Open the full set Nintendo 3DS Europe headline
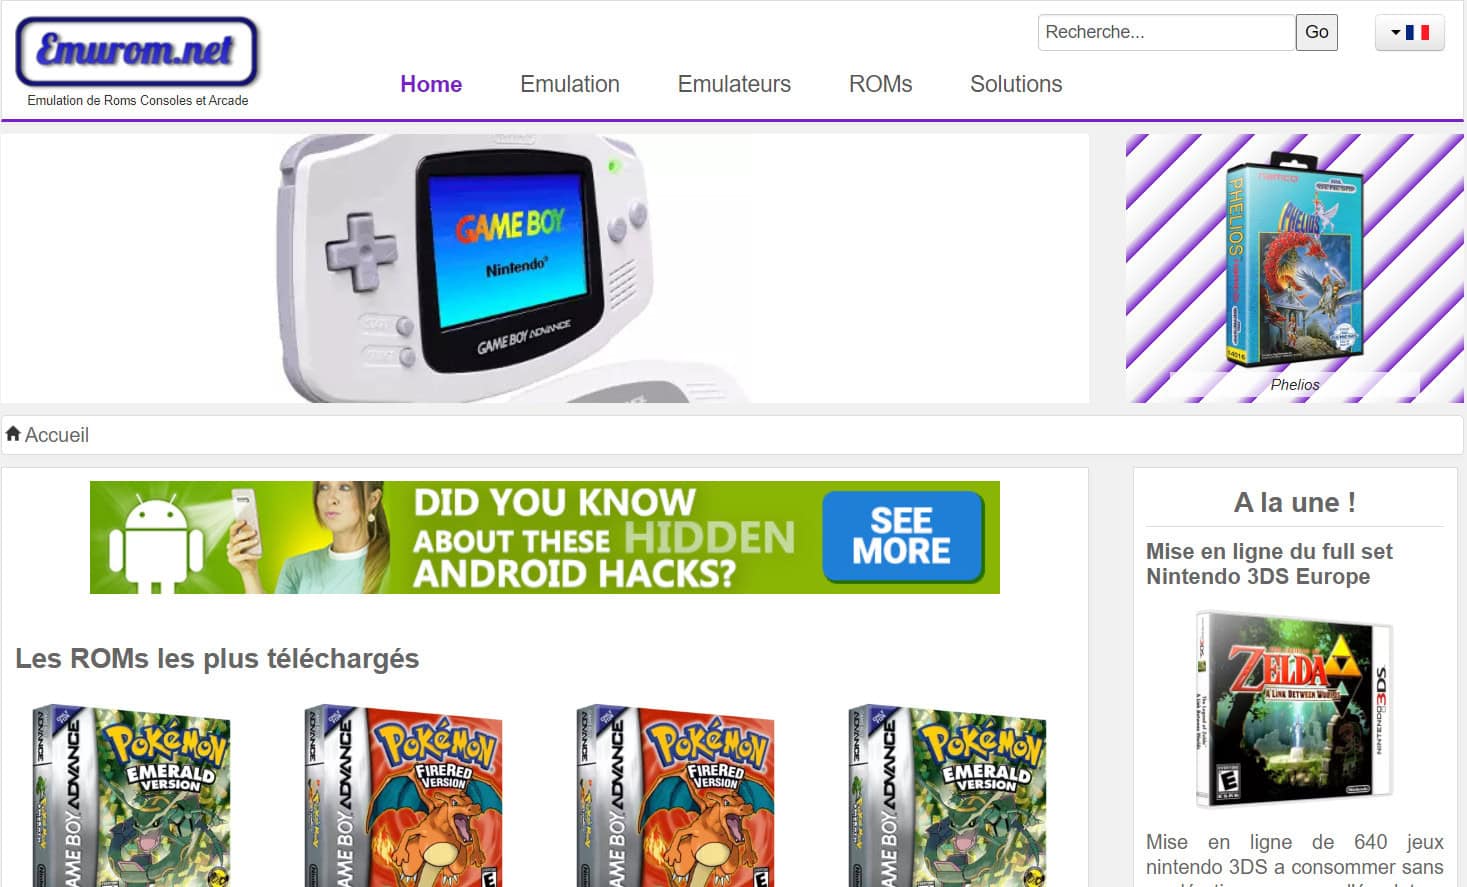1467x887 pixels. (x=1269, y=564)
